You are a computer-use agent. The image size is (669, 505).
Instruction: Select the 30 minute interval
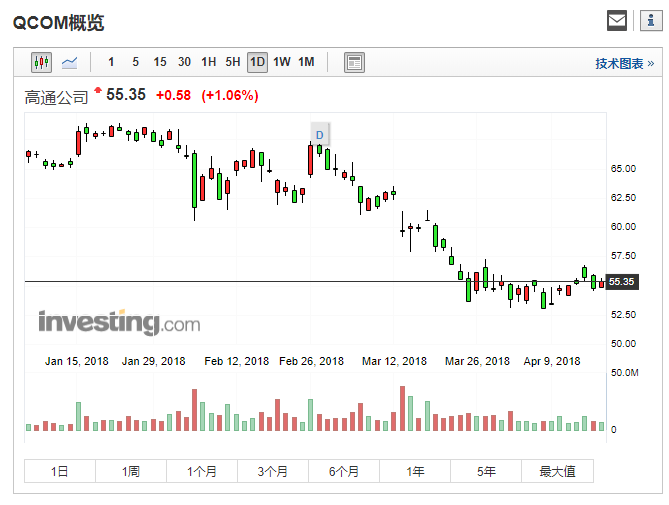pyautogui.click(x=184, y=62)
